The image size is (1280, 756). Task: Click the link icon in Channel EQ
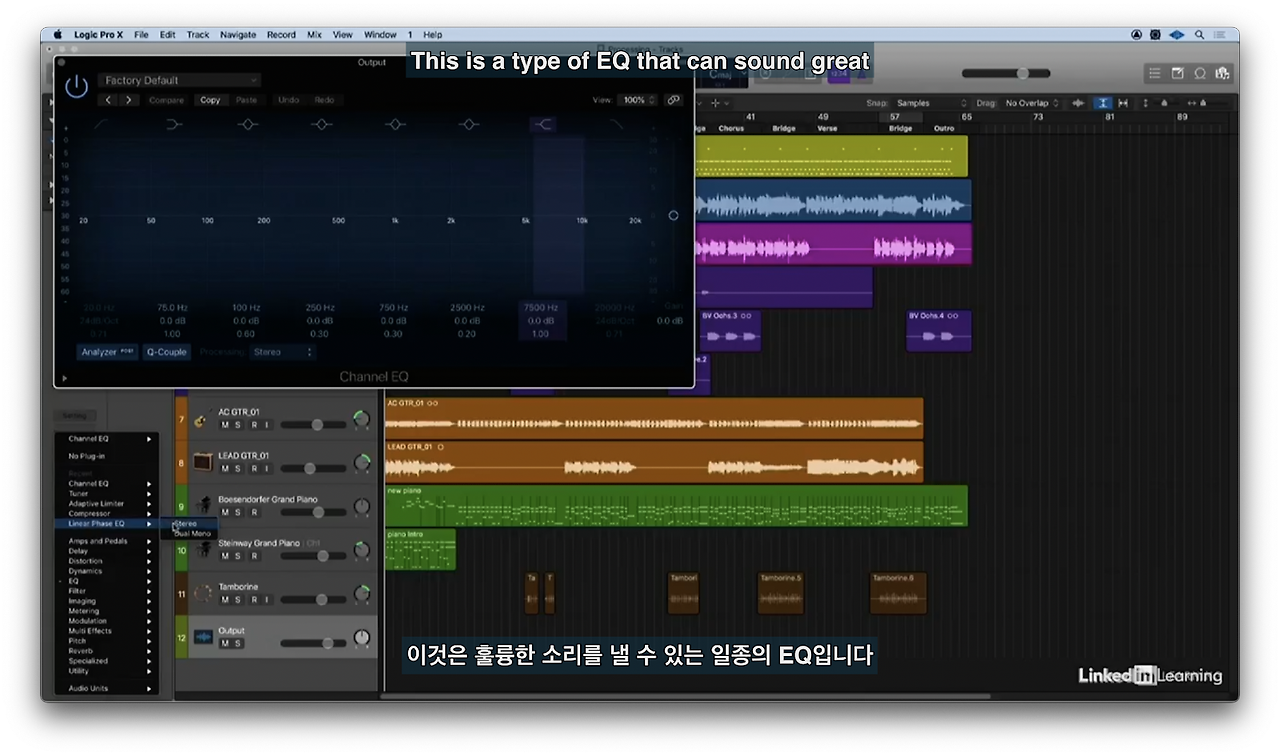[x=673, y=100]
